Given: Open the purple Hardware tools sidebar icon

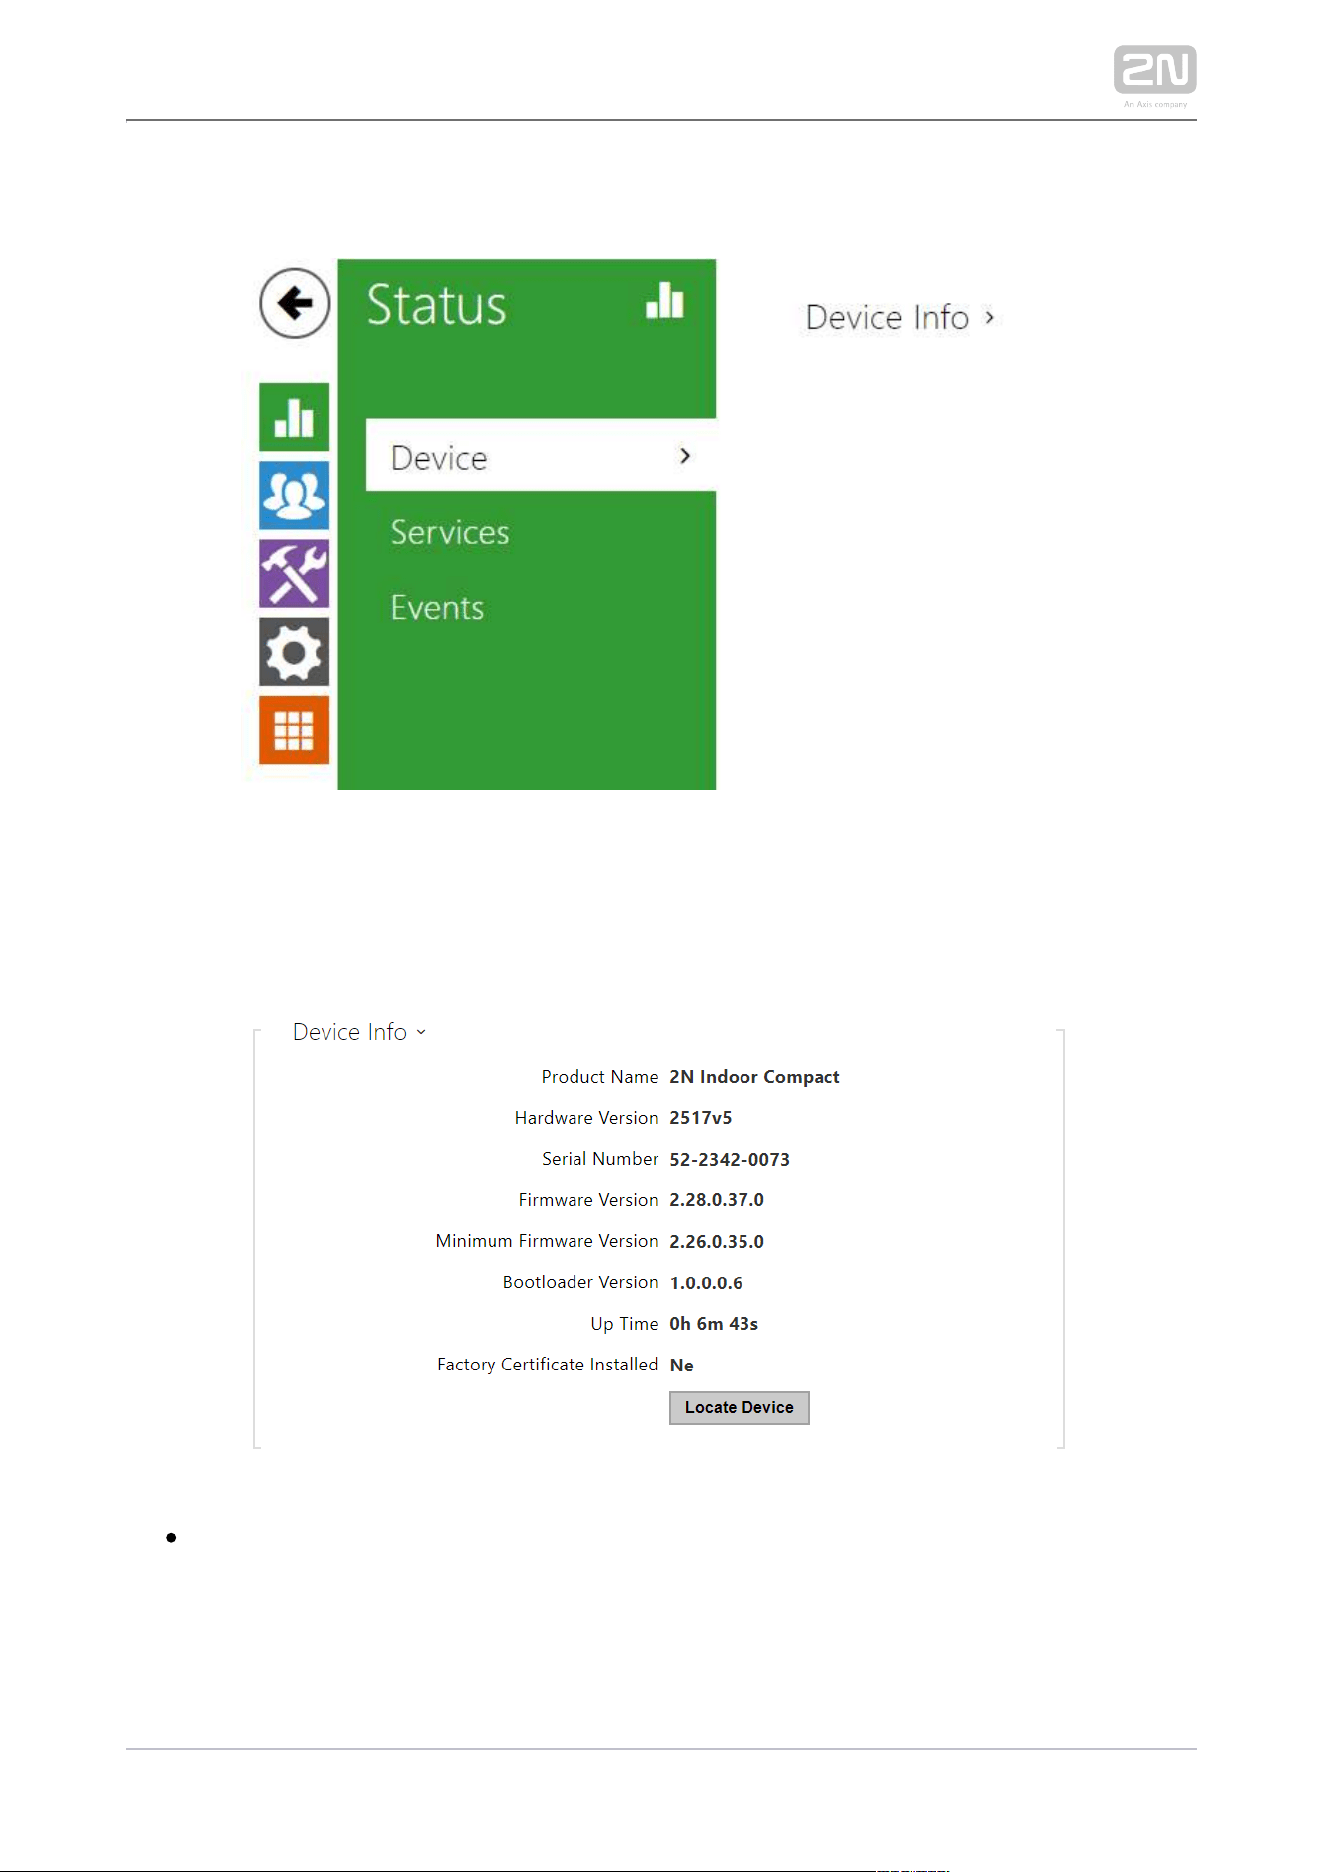Looking at the screenshot, I should (294, 573).
